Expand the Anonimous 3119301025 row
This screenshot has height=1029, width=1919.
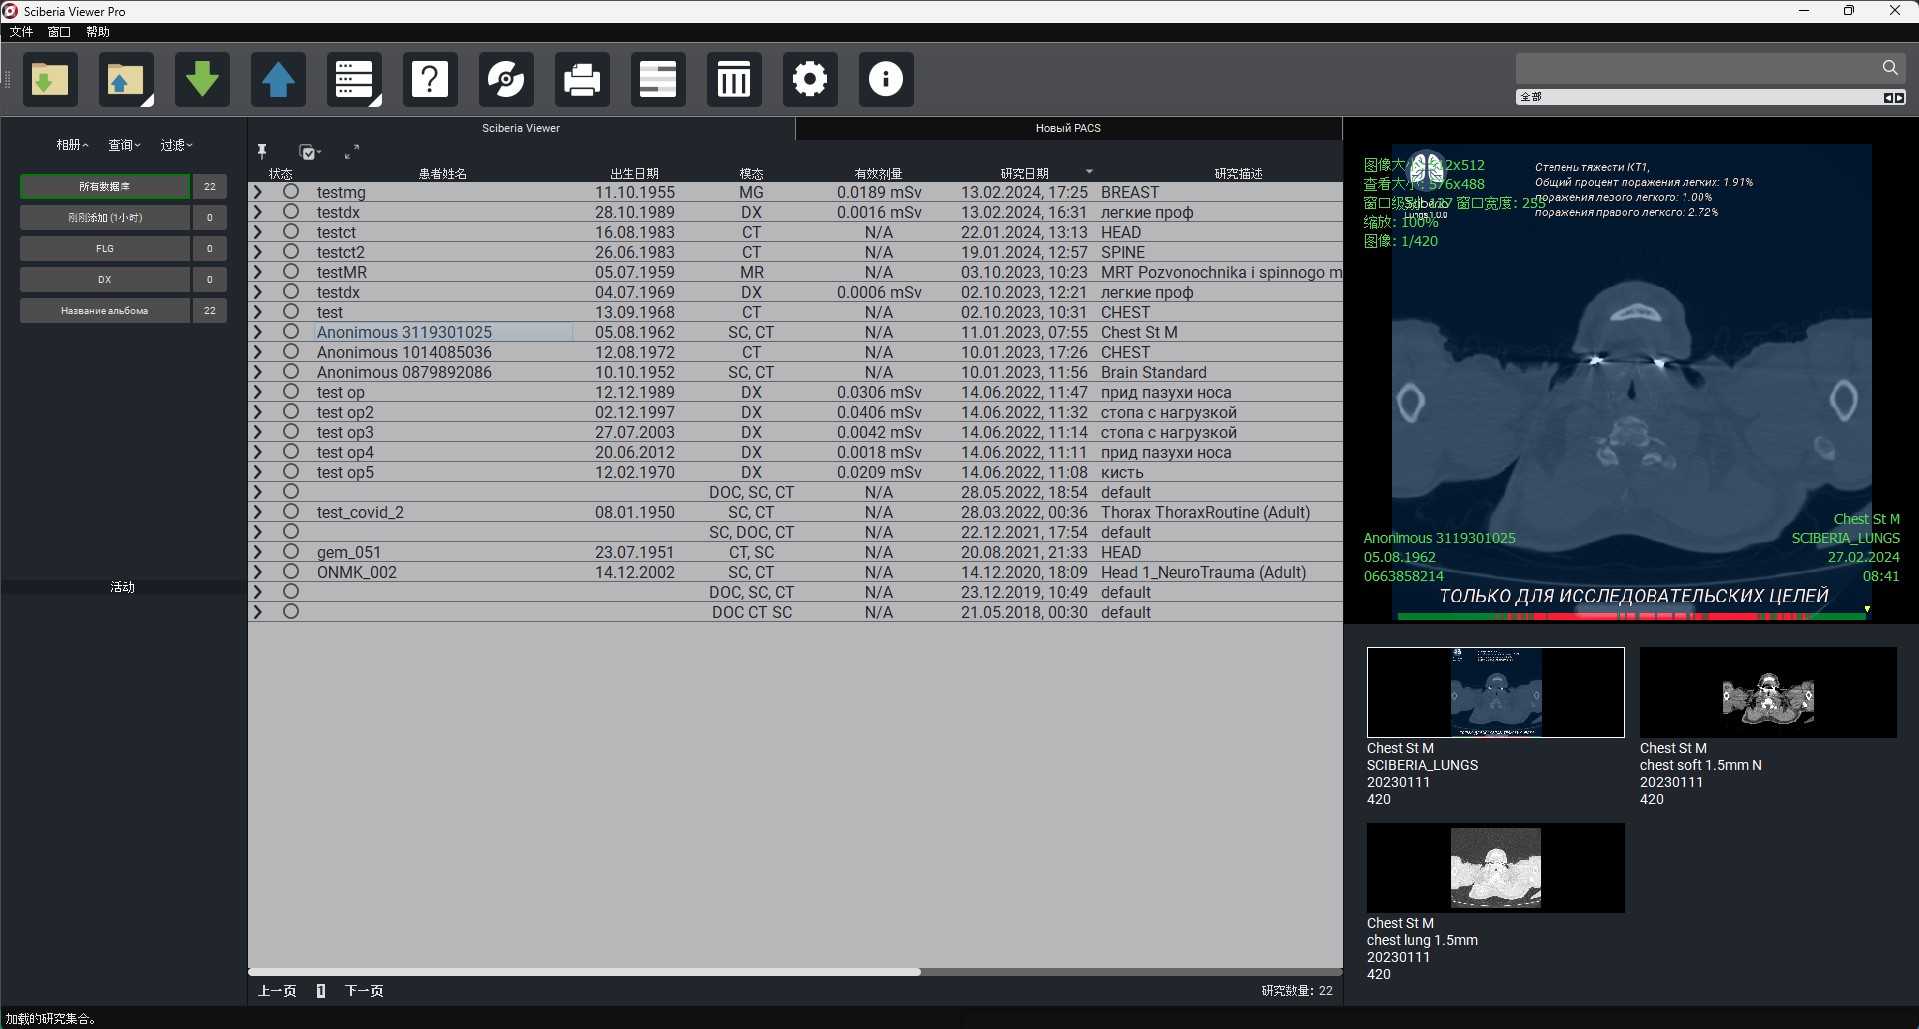258,332
